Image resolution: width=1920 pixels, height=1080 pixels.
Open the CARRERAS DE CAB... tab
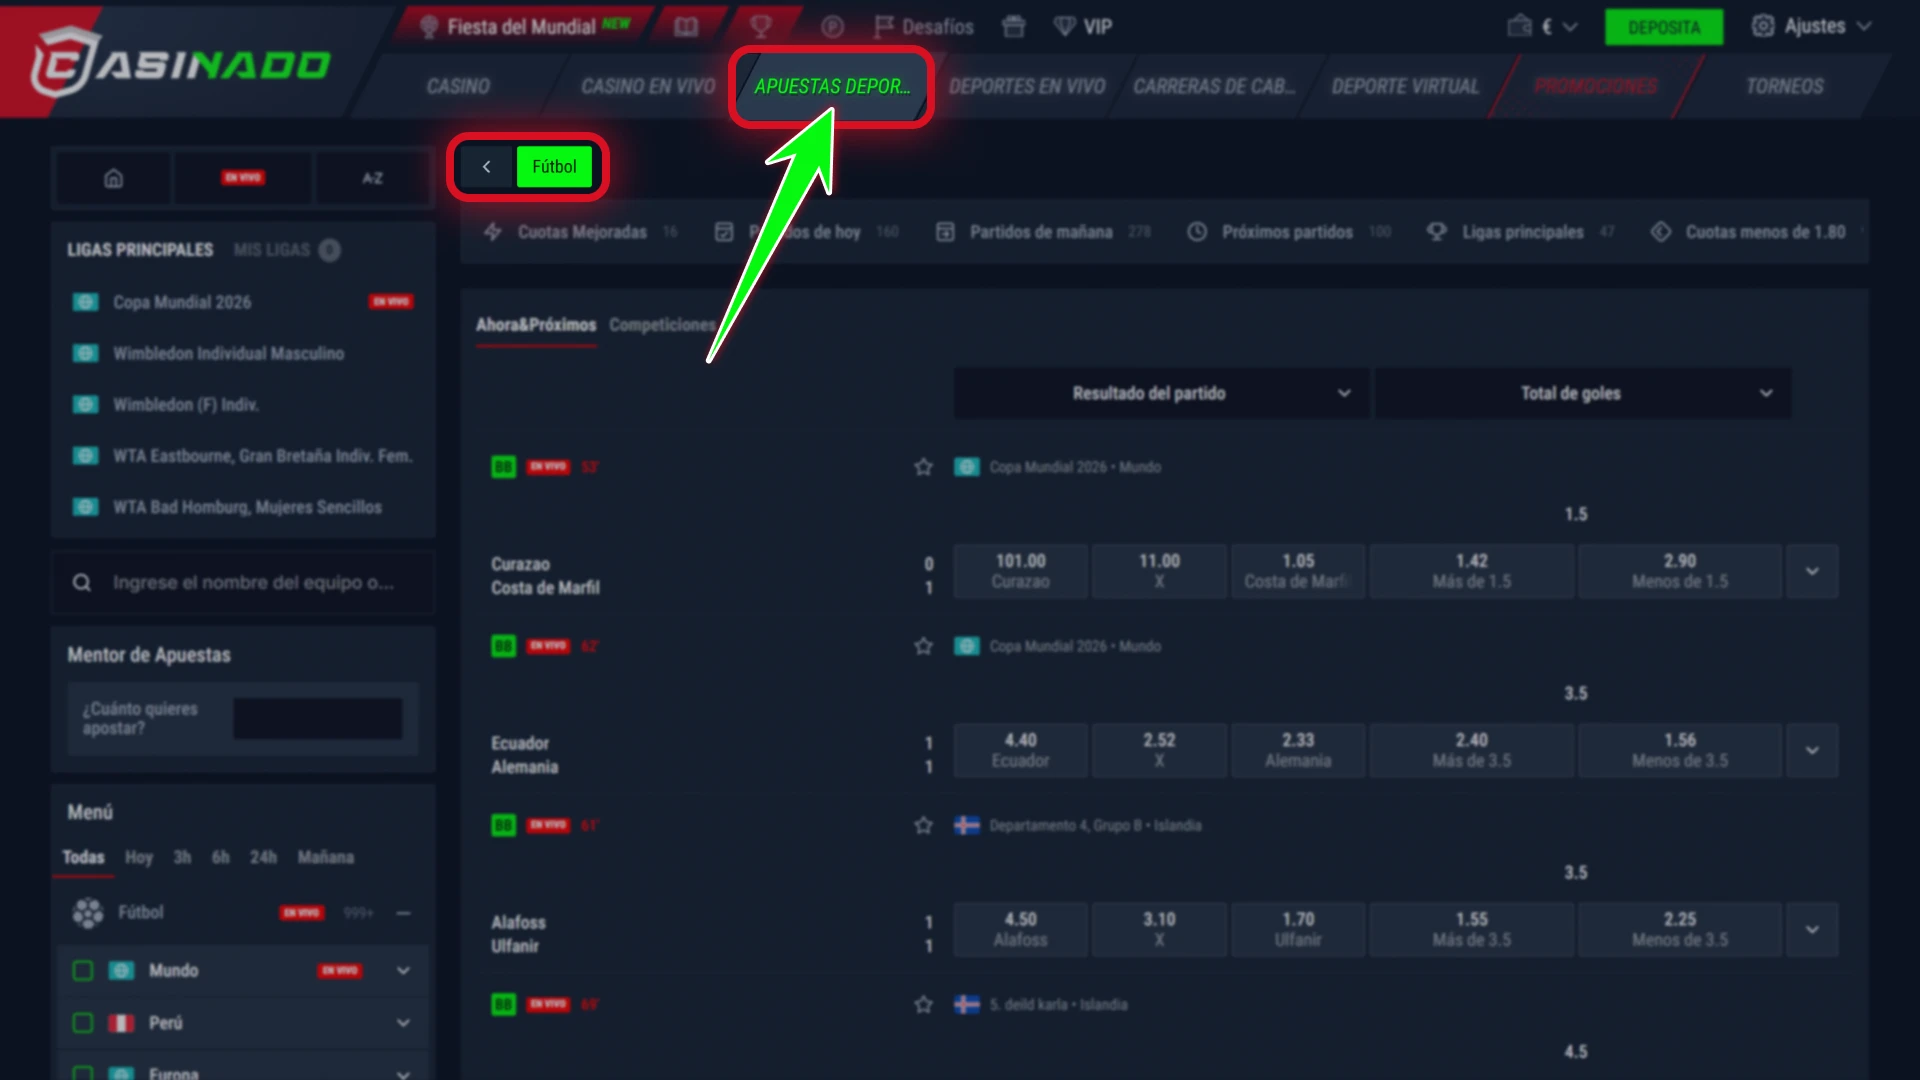tap(1214, 87)
